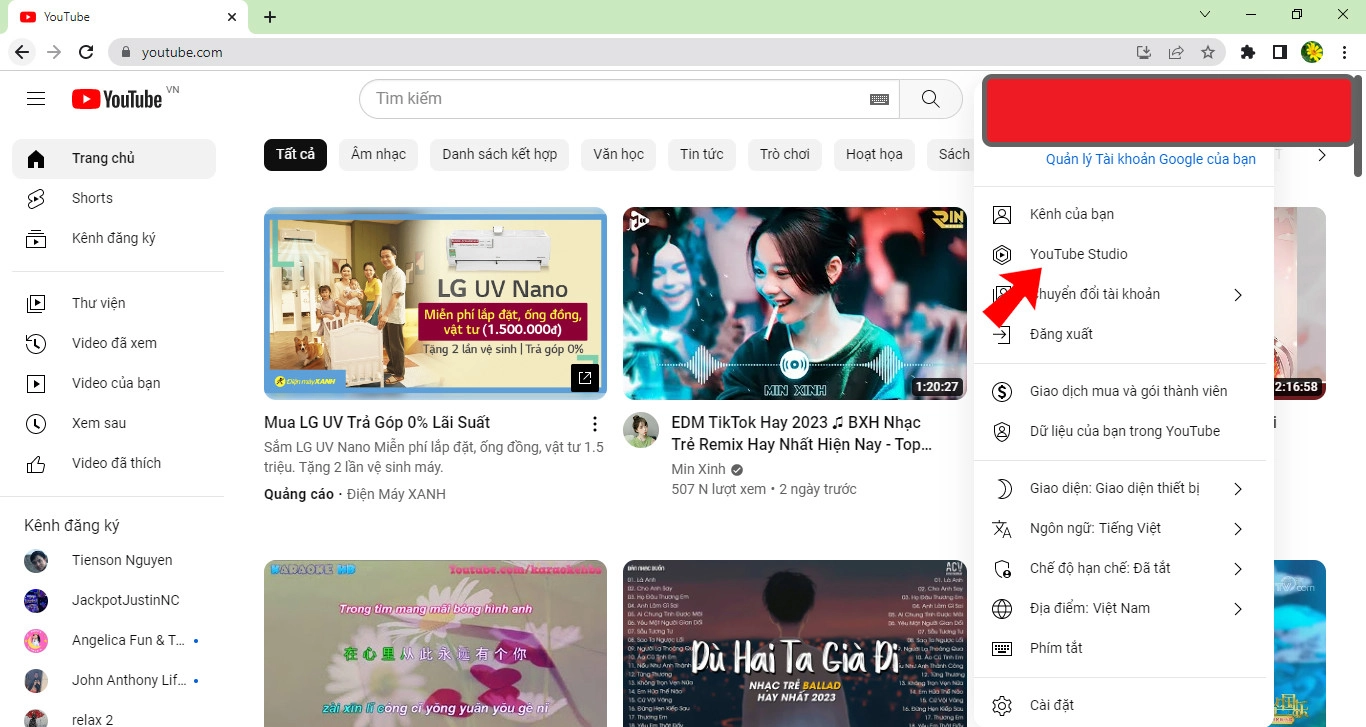
Task: Open Shorts from the sidebar
Action: [x=92, y=197]
